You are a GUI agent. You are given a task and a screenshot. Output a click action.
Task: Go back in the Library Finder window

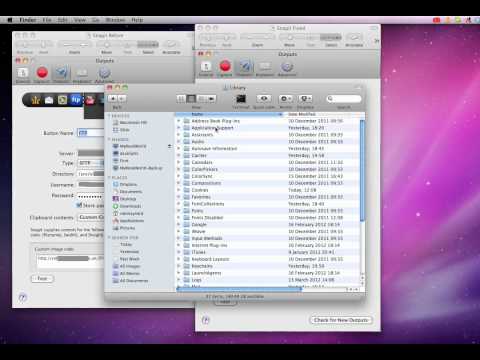point(113,99)
